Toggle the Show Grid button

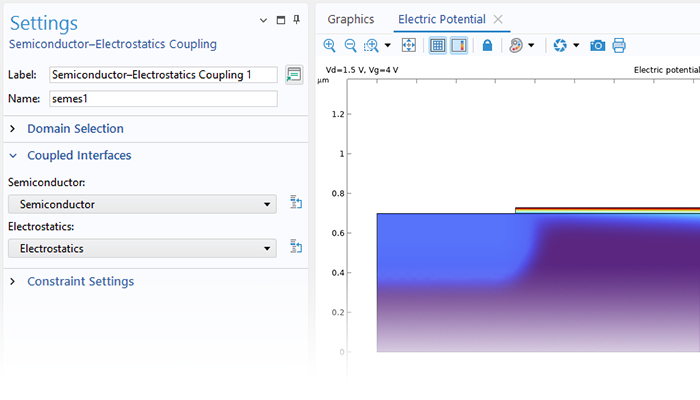click(x=438, y=45)
